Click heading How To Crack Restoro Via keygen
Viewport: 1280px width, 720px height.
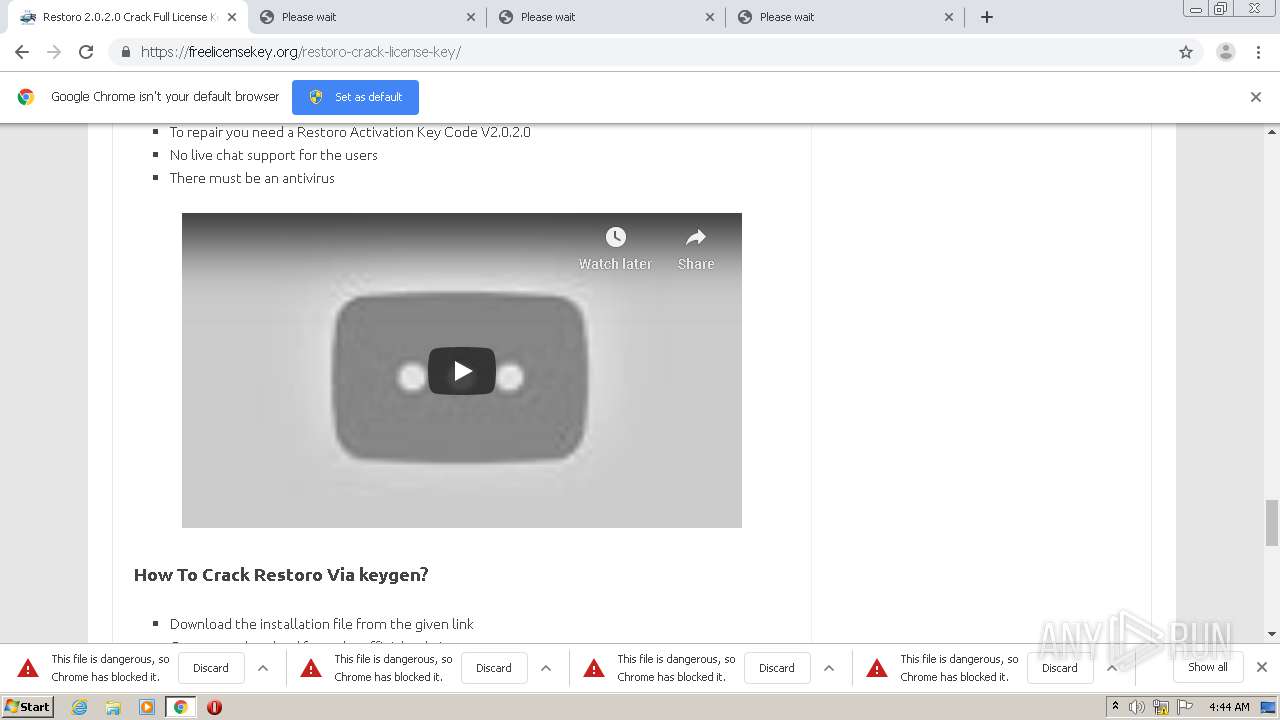click(281, 575)
